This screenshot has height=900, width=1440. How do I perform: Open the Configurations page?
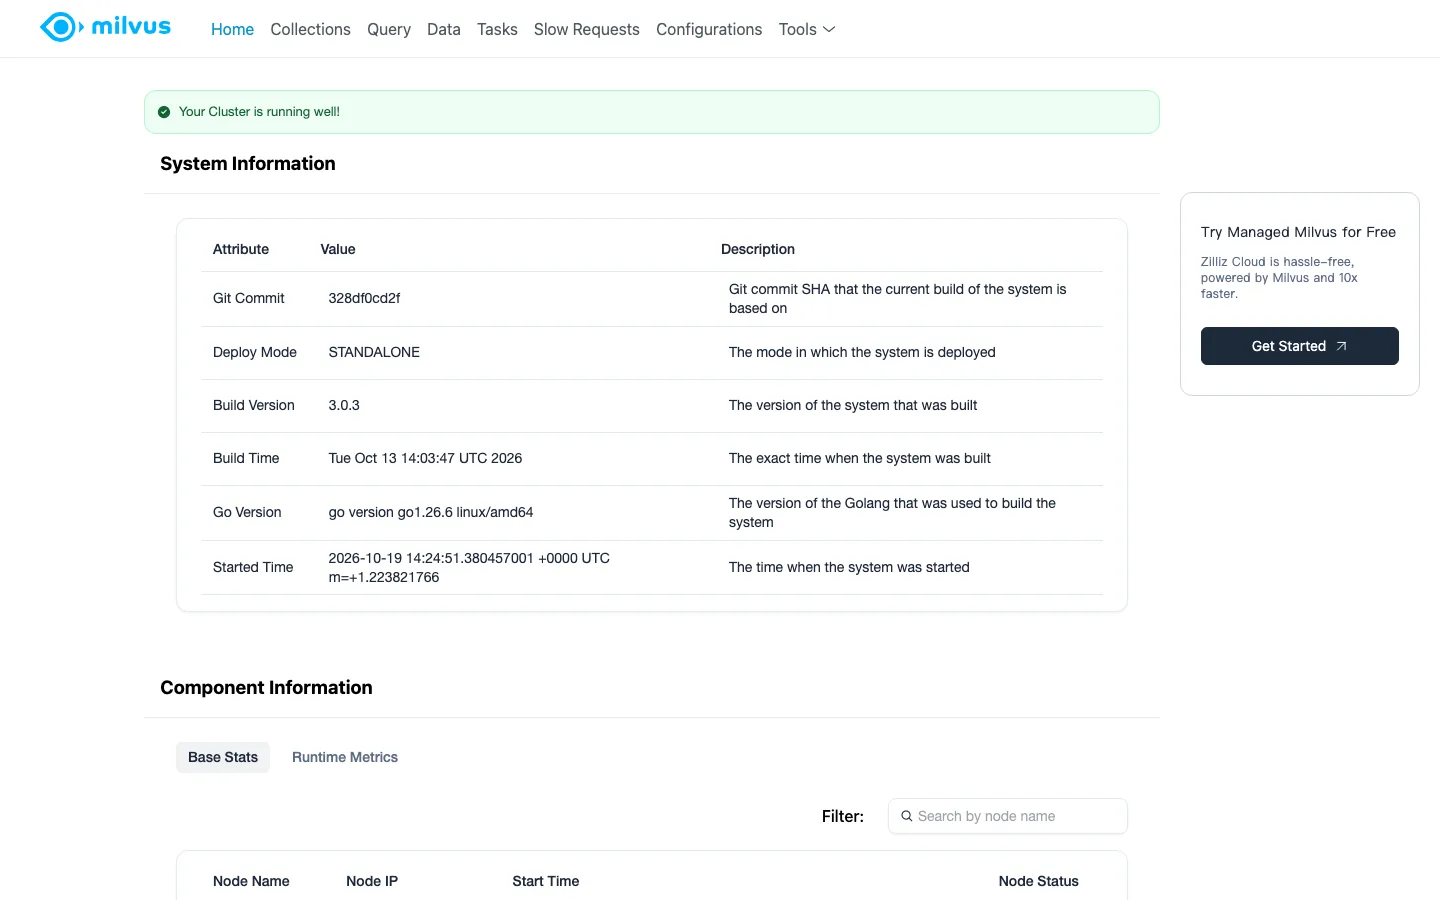point(709,29)
